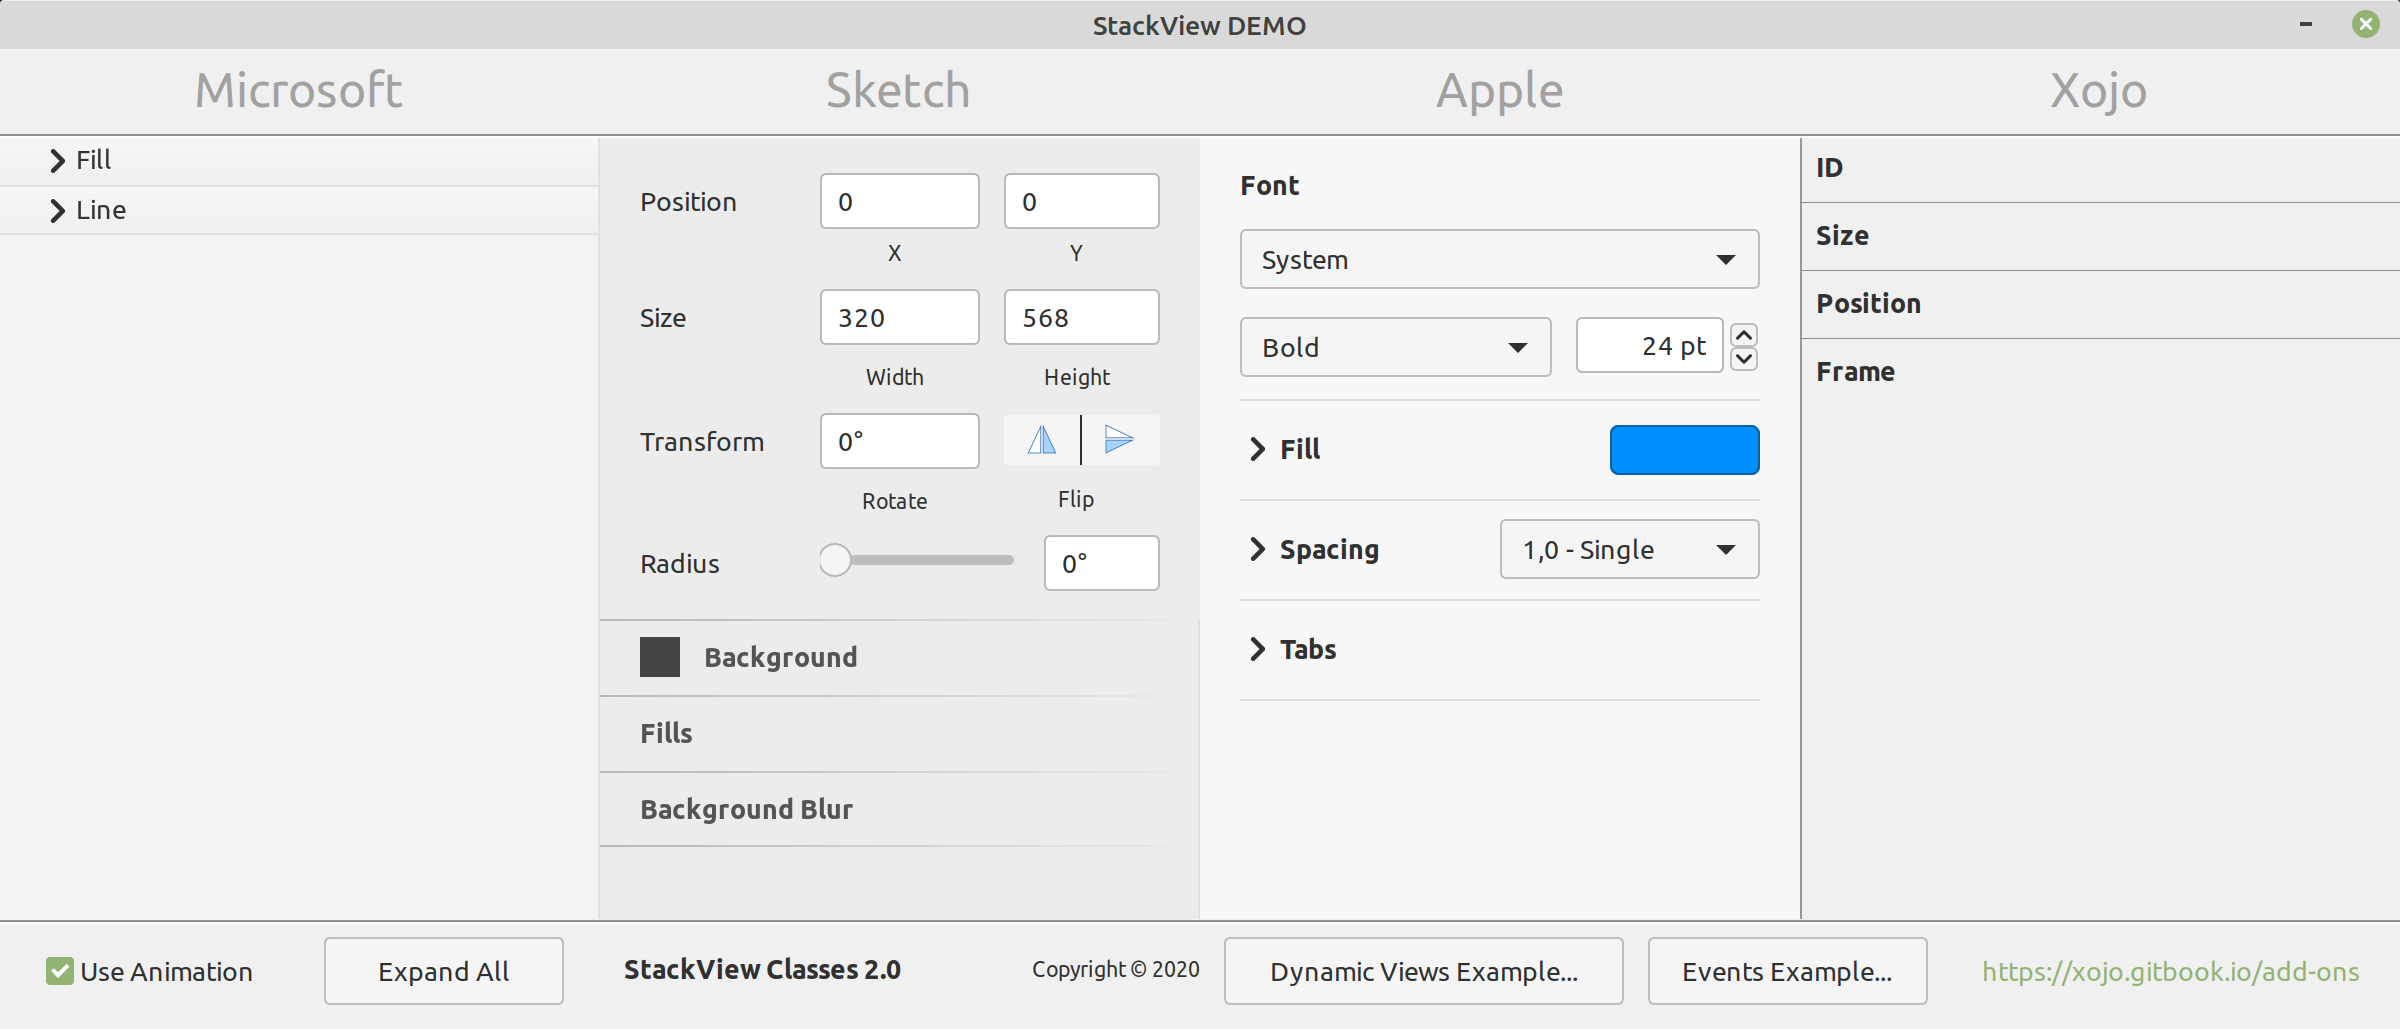The image size is (2400, 1029).
Task: Click the Xojo column heading
Action: [x=2098, y=91]
